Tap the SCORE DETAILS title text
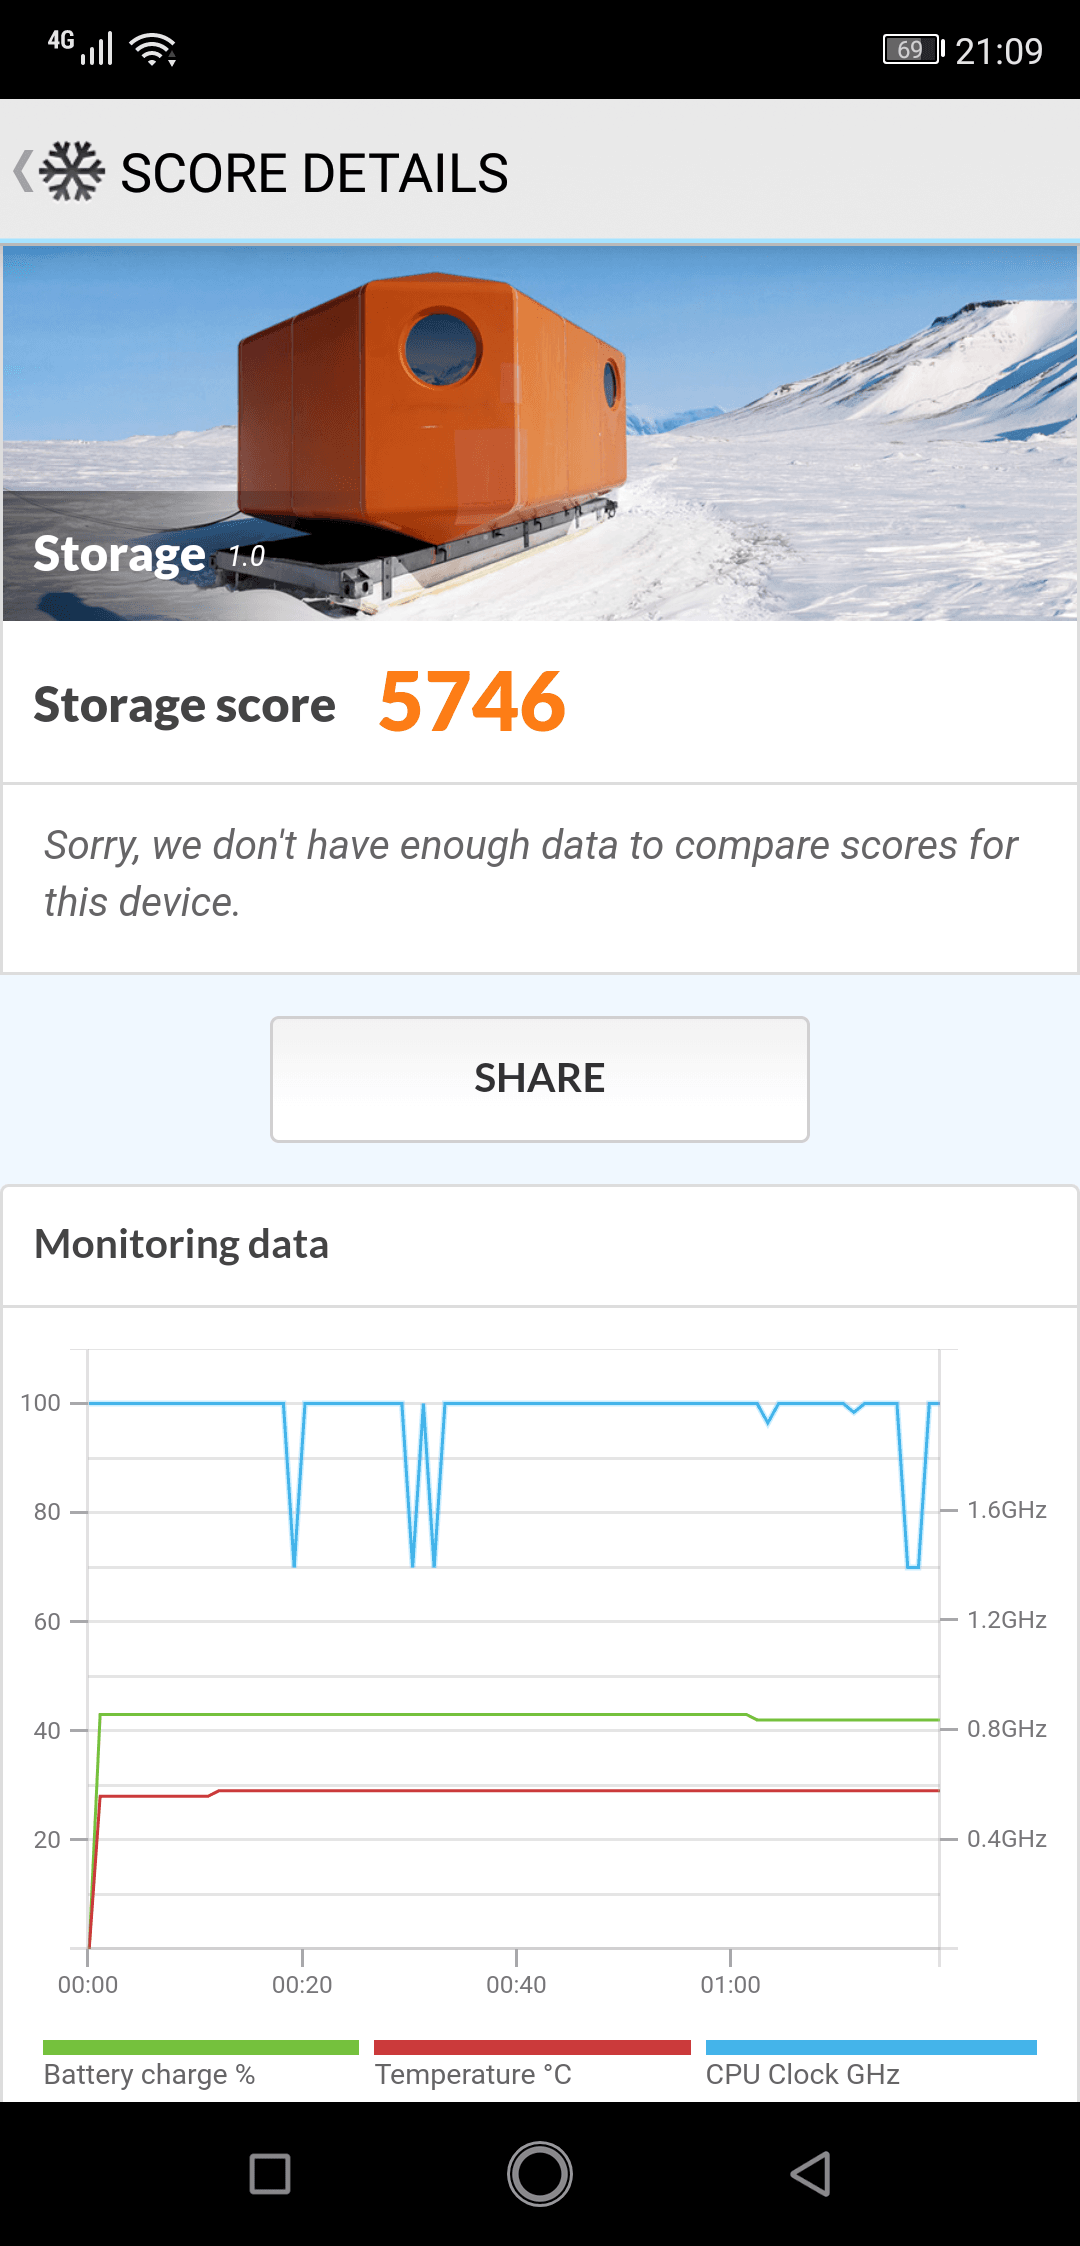The height and width of the screenshot is (2246, 1080). pos(314,173)
